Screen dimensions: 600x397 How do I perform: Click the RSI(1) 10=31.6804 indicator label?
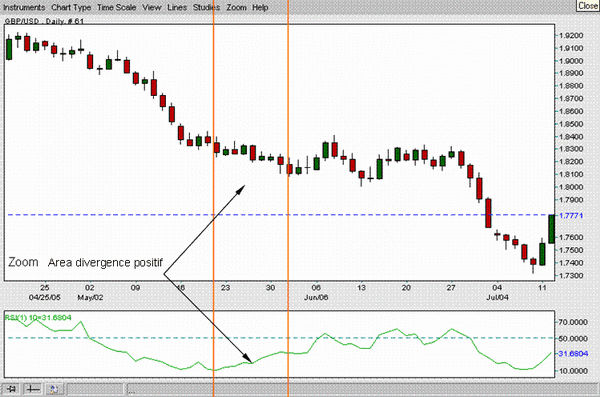click(38, 317)
